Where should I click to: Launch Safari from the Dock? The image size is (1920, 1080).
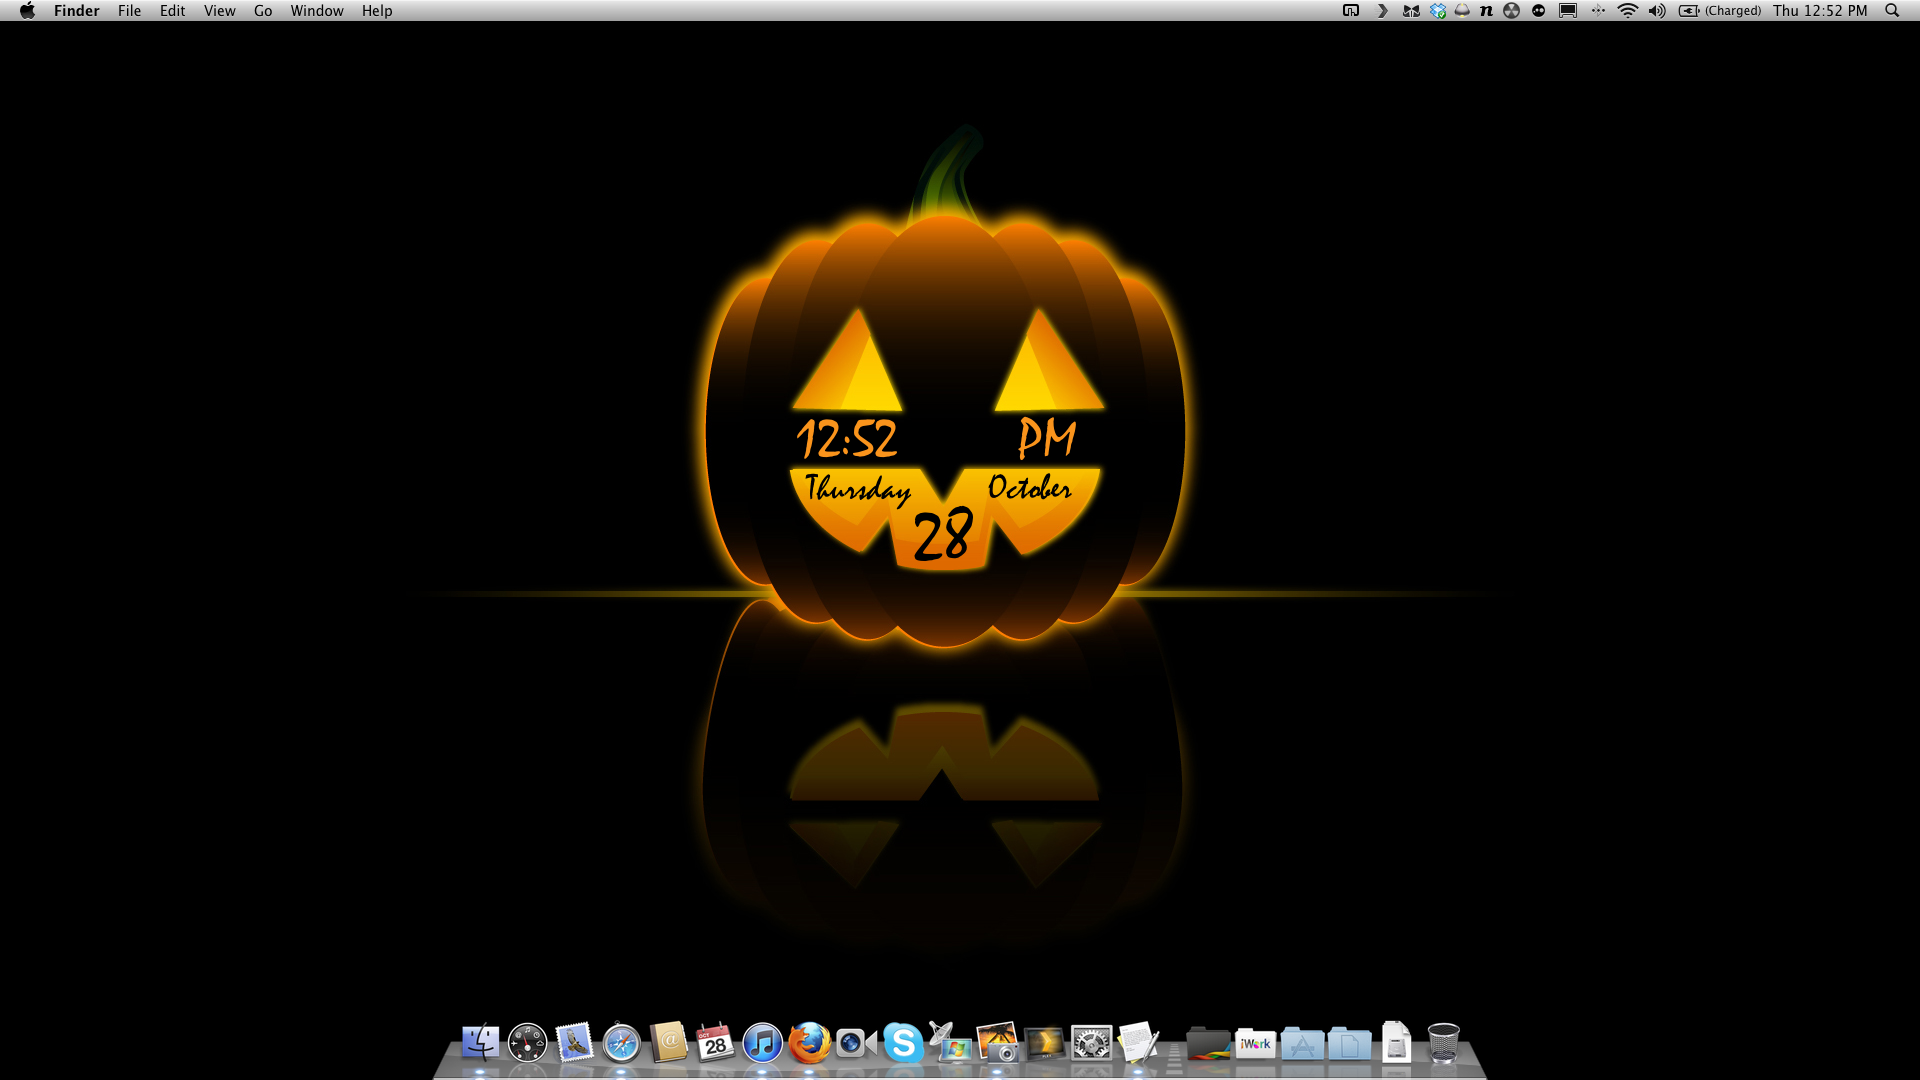621,1043
